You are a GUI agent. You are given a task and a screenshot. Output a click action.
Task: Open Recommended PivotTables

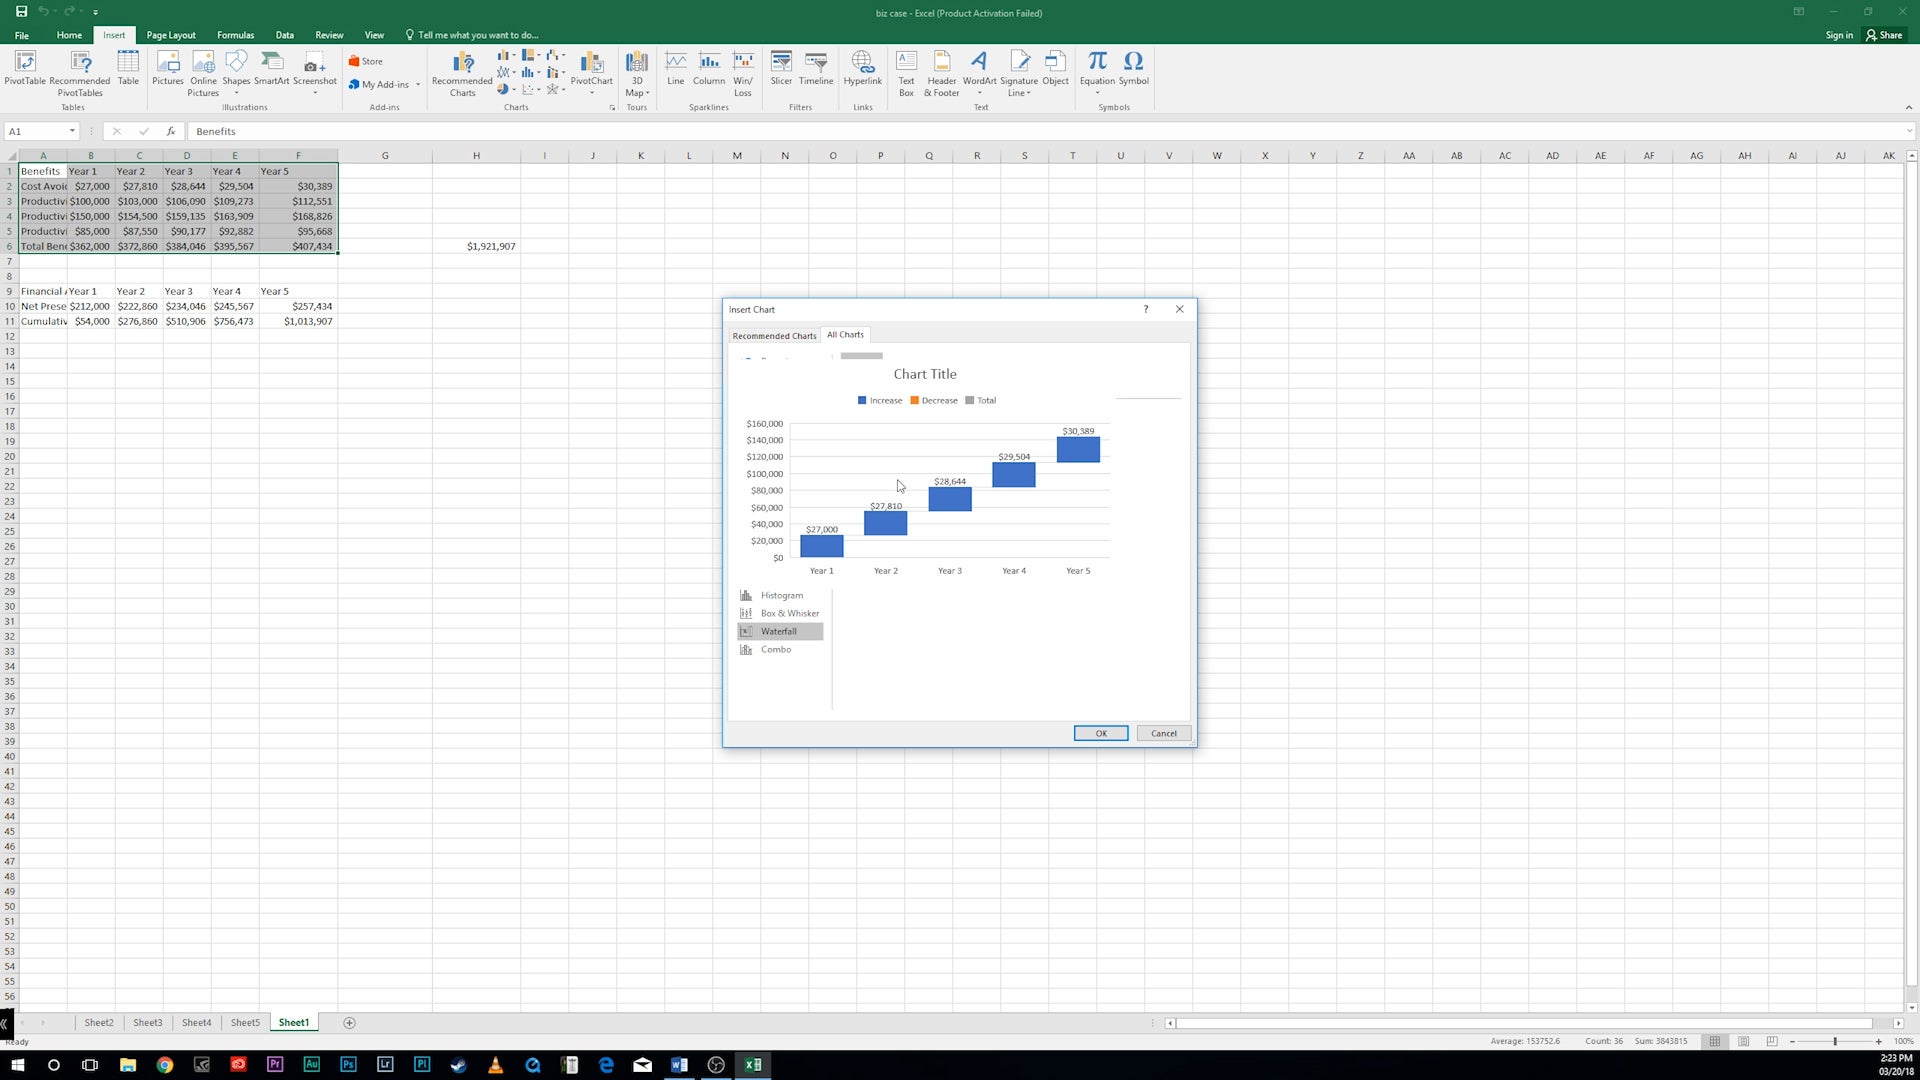pos(80,74)
